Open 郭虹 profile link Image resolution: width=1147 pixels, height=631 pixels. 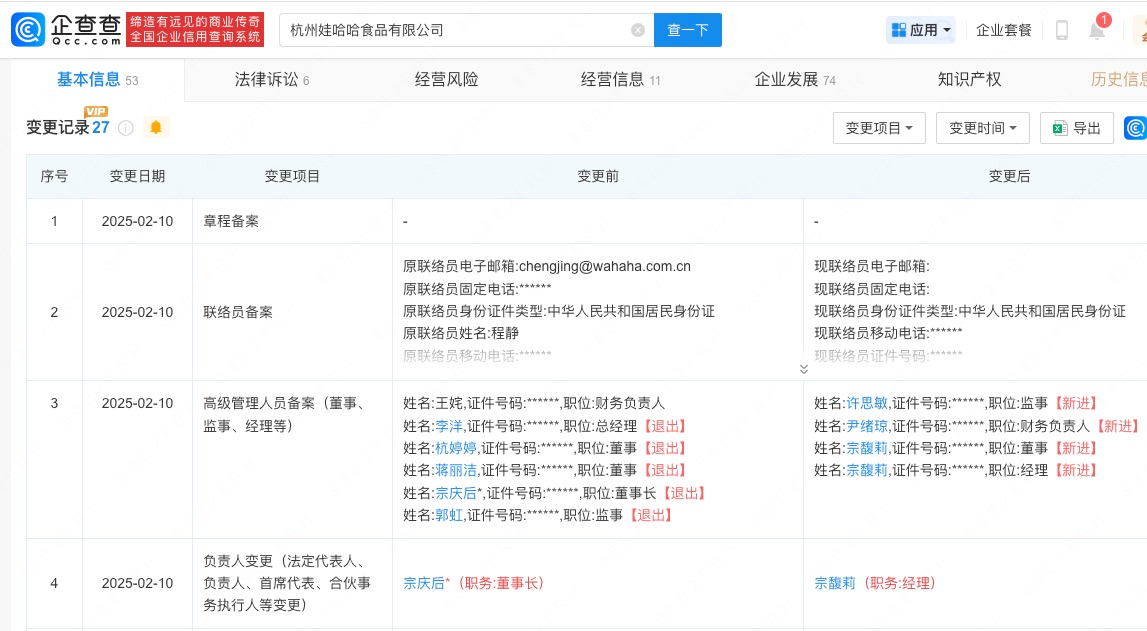click(449, 515)
